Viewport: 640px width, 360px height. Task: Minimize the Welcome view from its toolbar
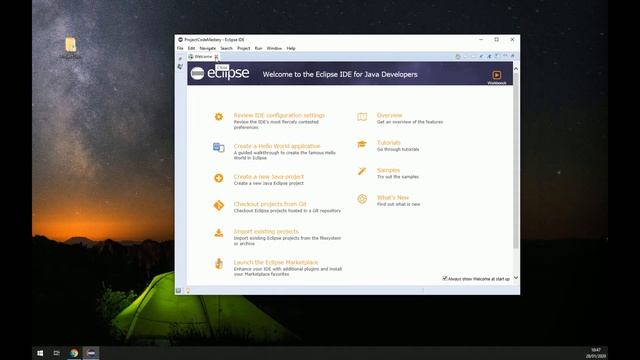click(x=505, y=56)
